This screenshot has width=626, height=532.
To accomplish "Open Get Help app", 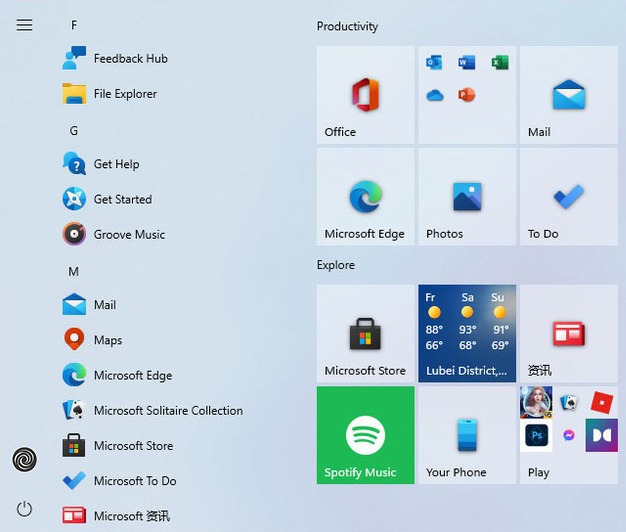I will [x=101, y=164].
